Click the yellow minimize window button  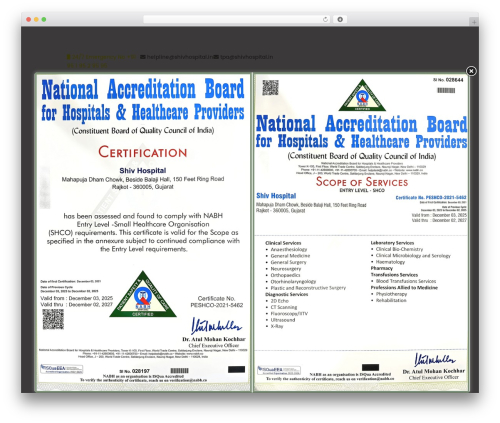pyautogui.click(x=36, y=19)
